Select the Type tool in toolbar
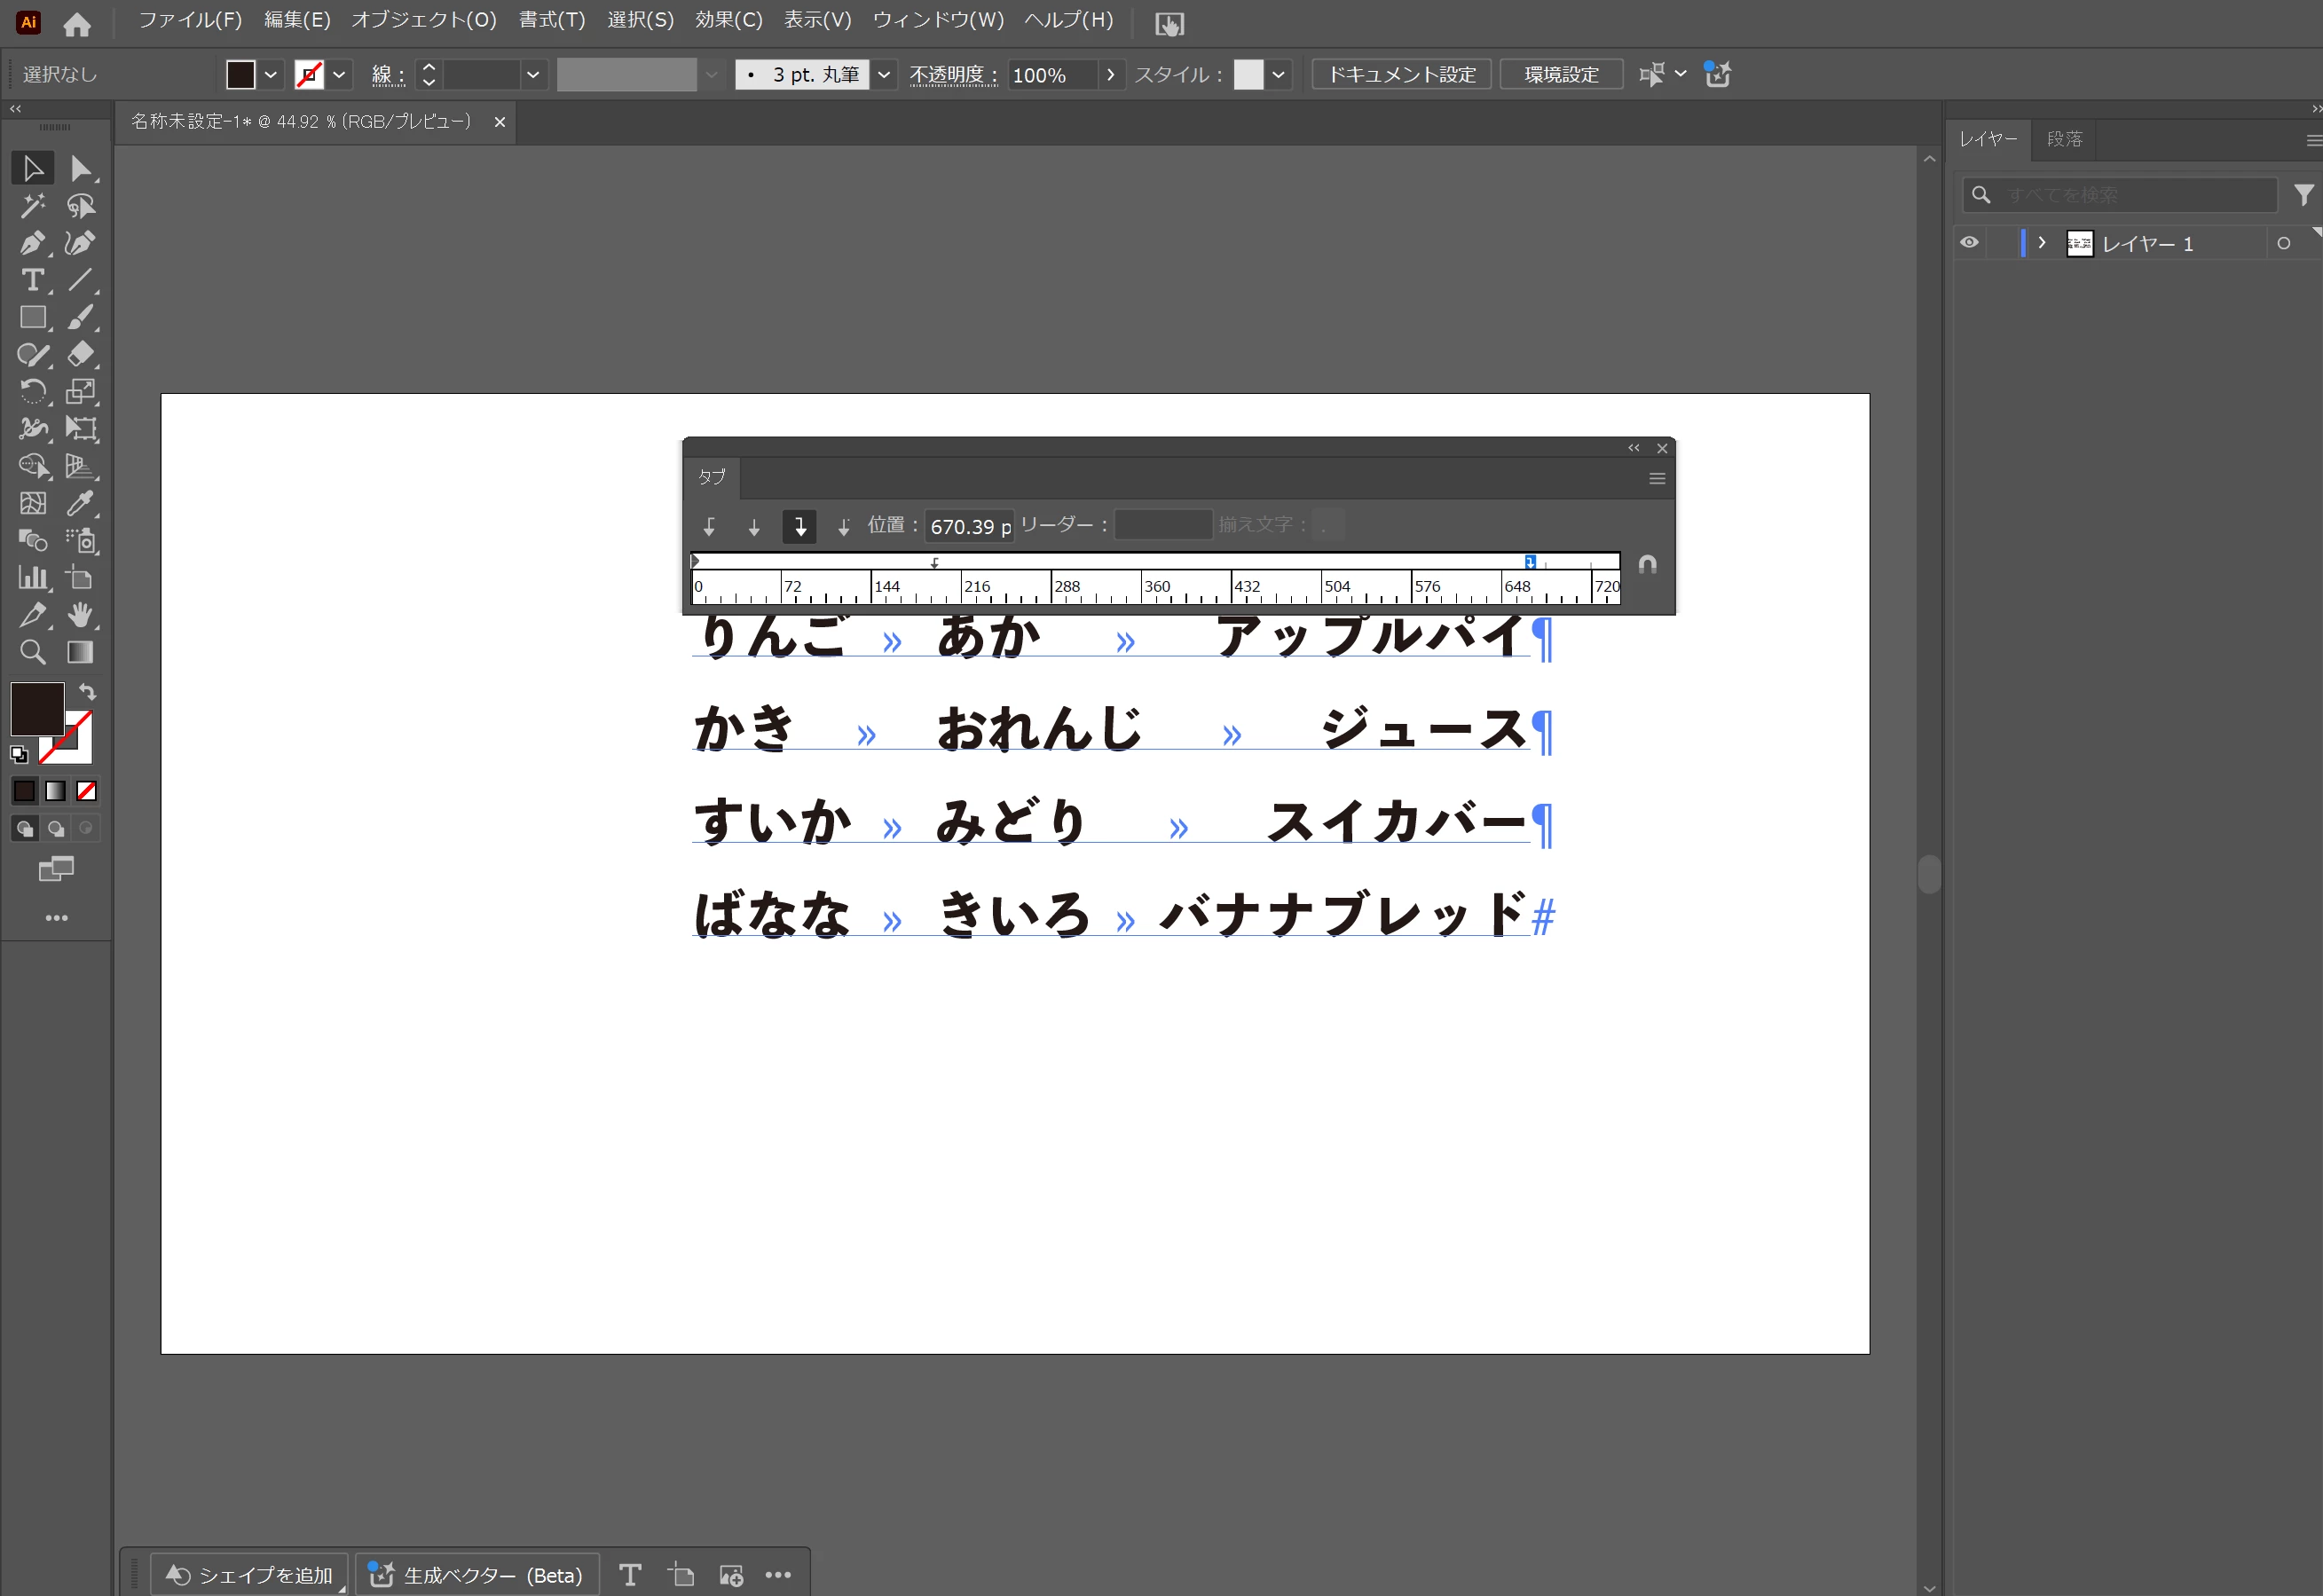 [x=32, y=281]
